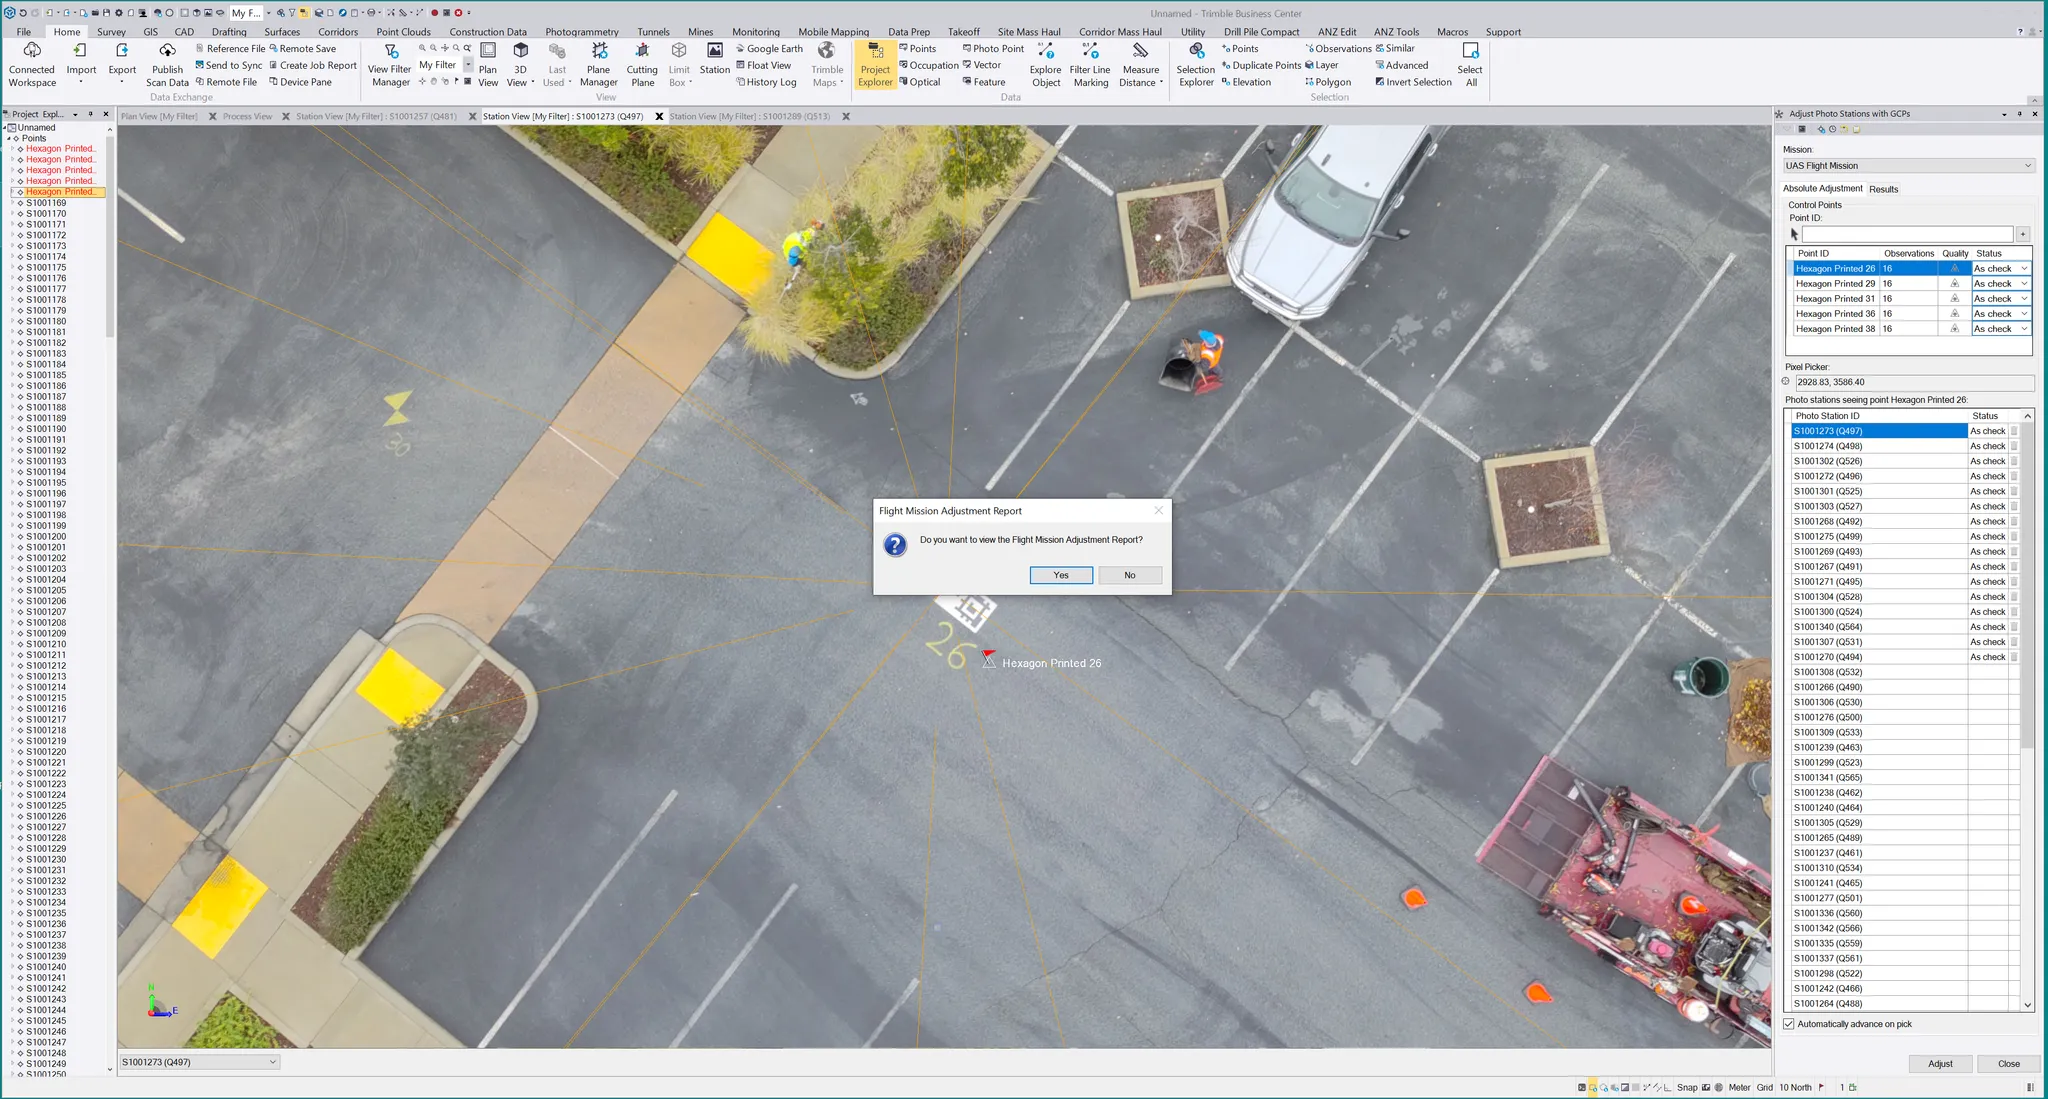Switch to the Results tab

coord(1883,189)
